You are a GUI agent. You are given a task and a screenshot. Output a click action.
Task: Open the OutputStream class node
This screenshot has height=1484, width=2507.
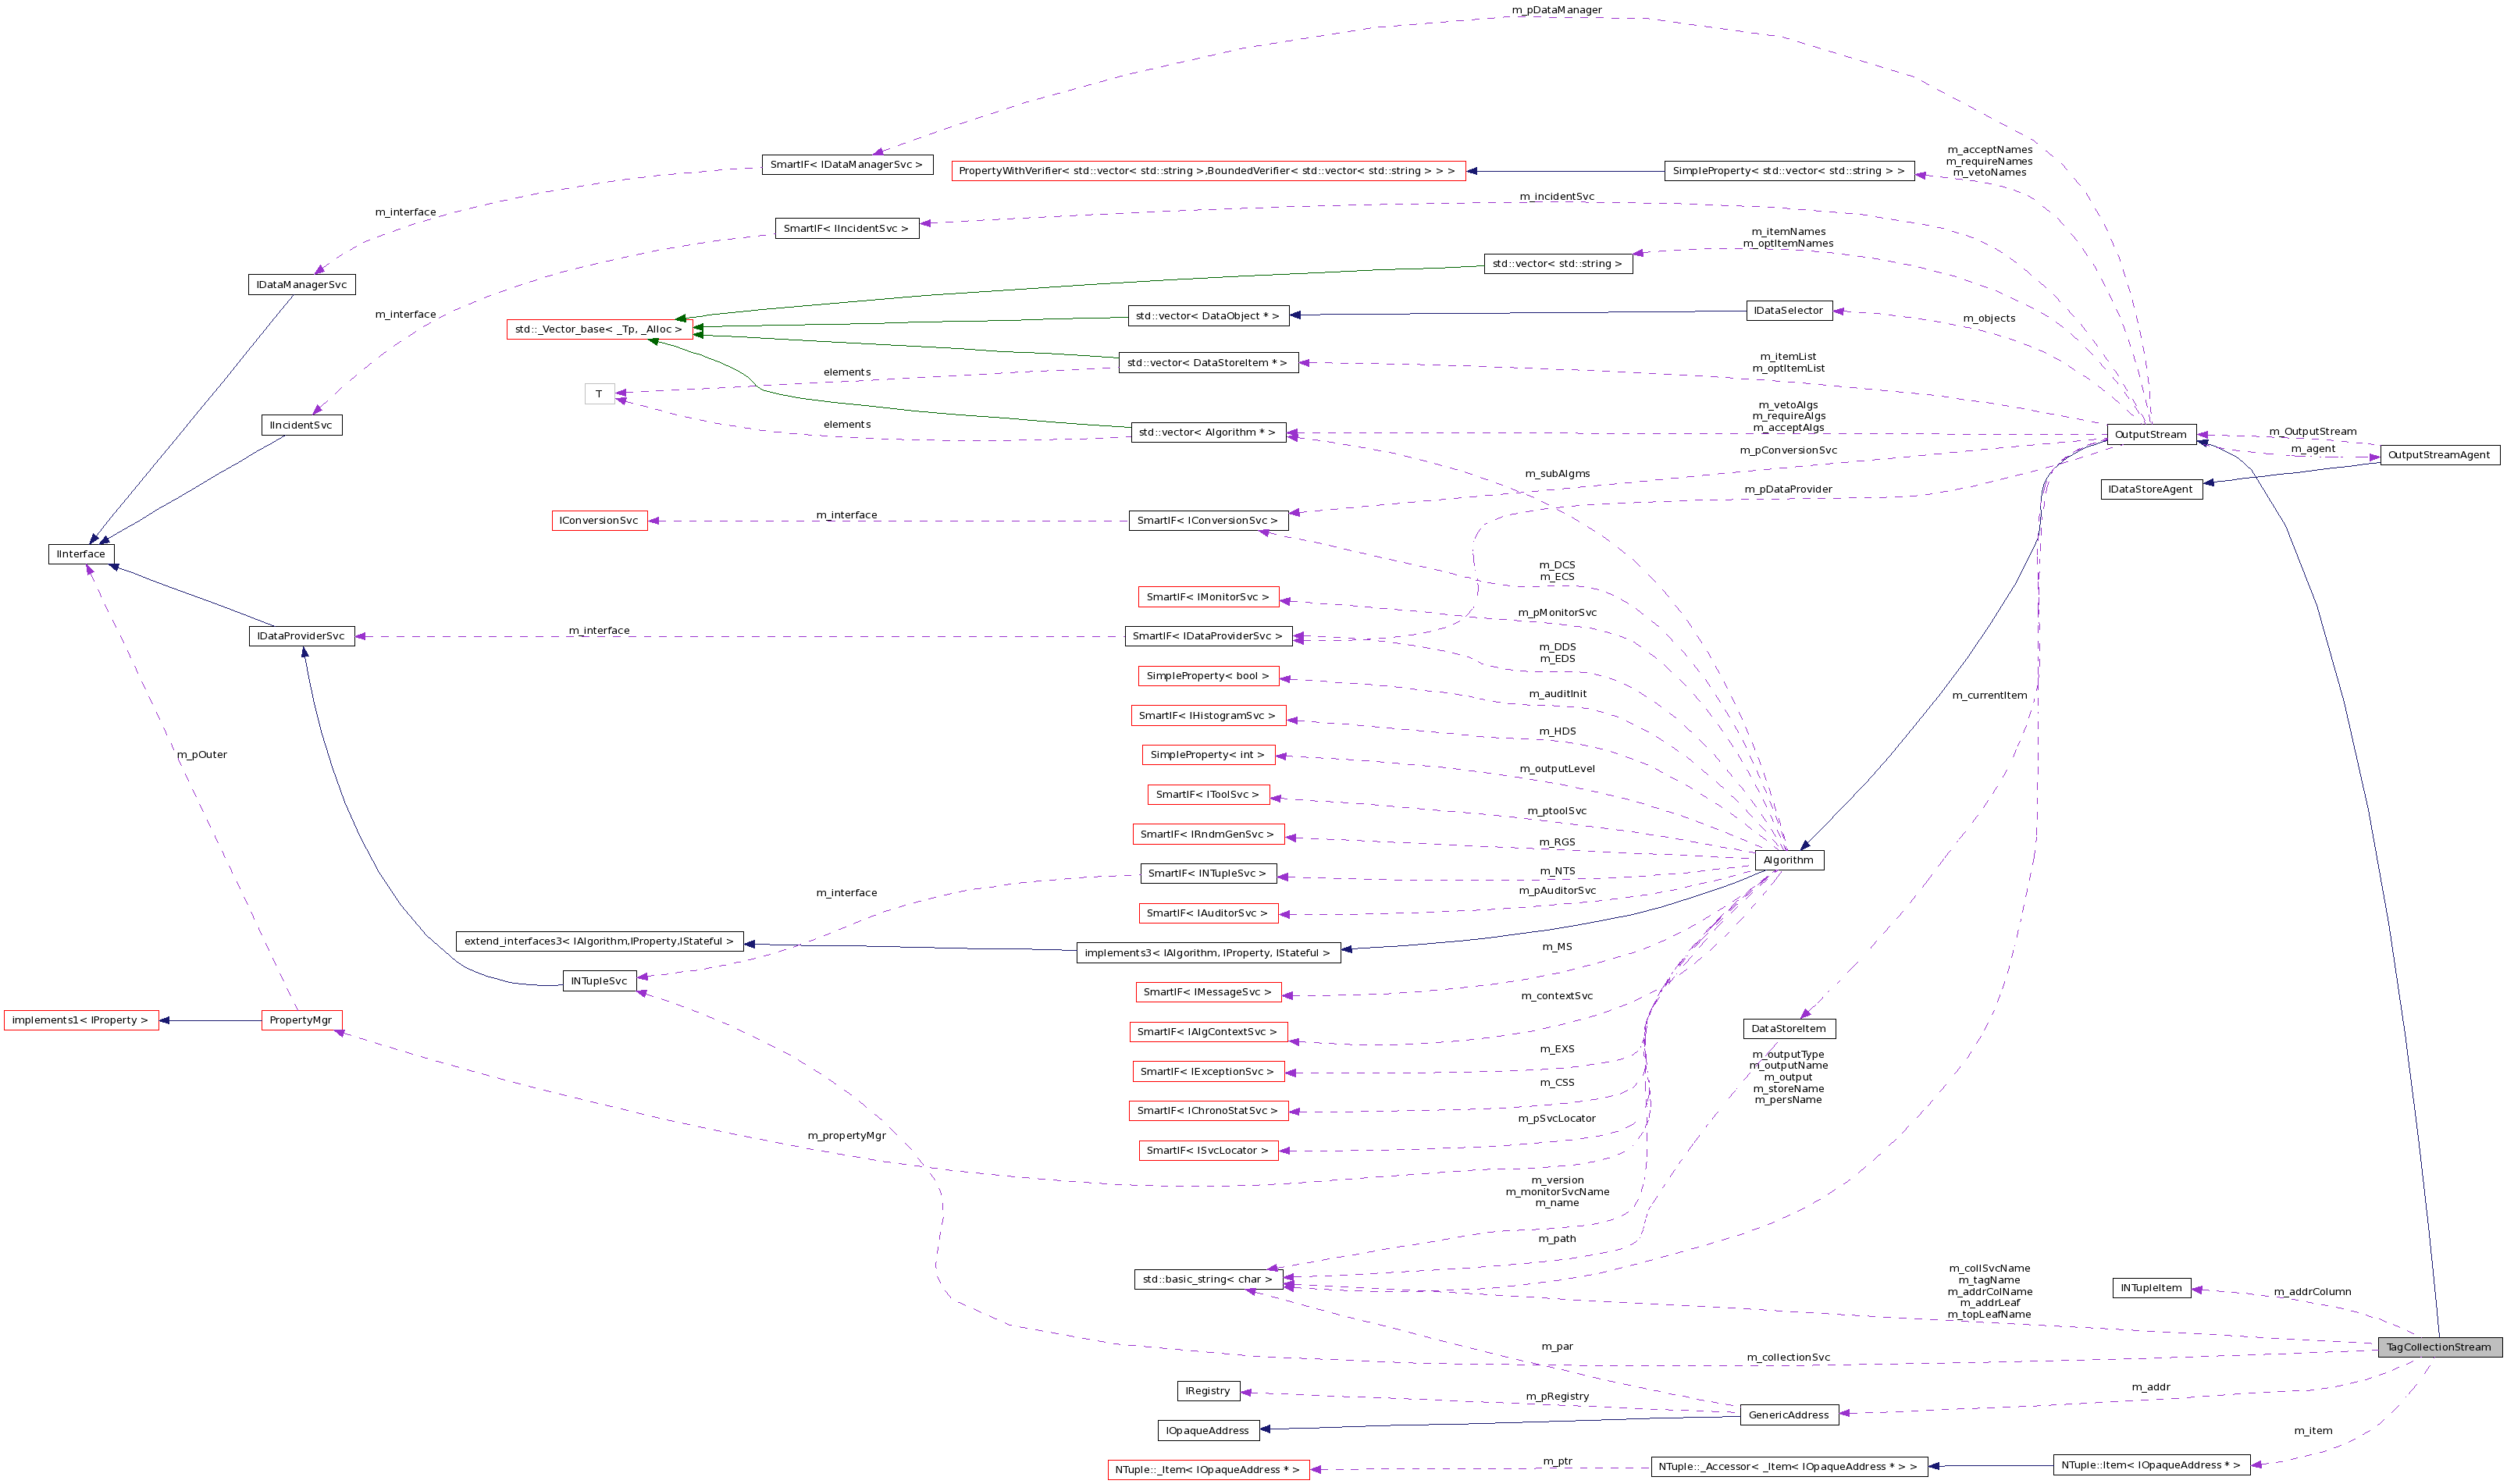(2150, 434)
